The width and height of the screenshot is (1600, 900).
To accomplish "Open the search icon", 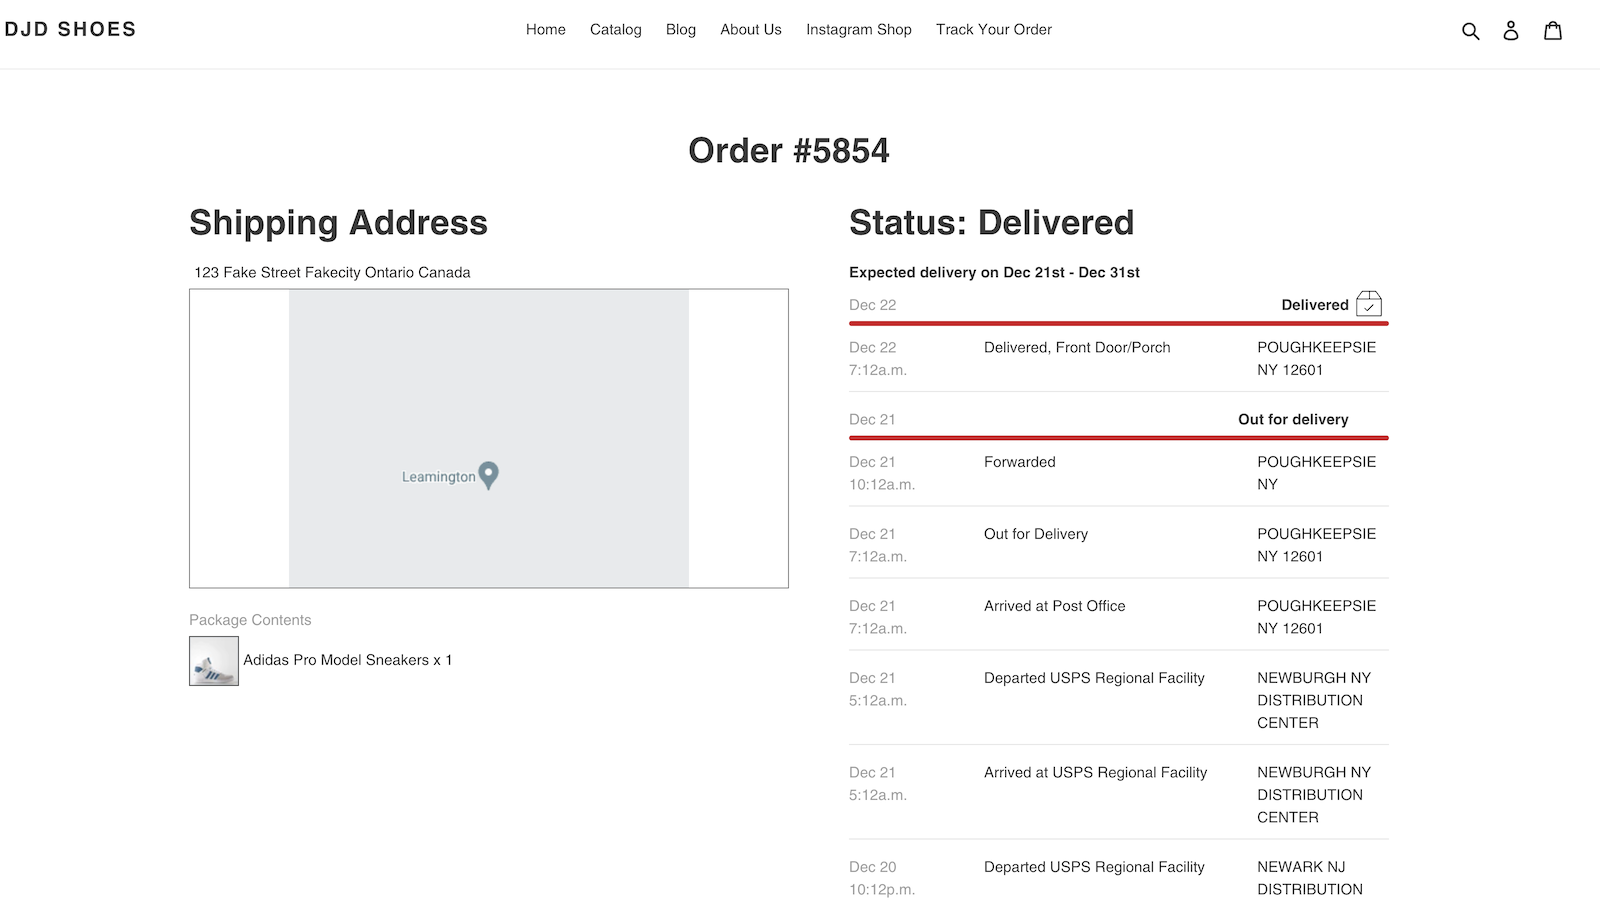I will pos(1470,30).
